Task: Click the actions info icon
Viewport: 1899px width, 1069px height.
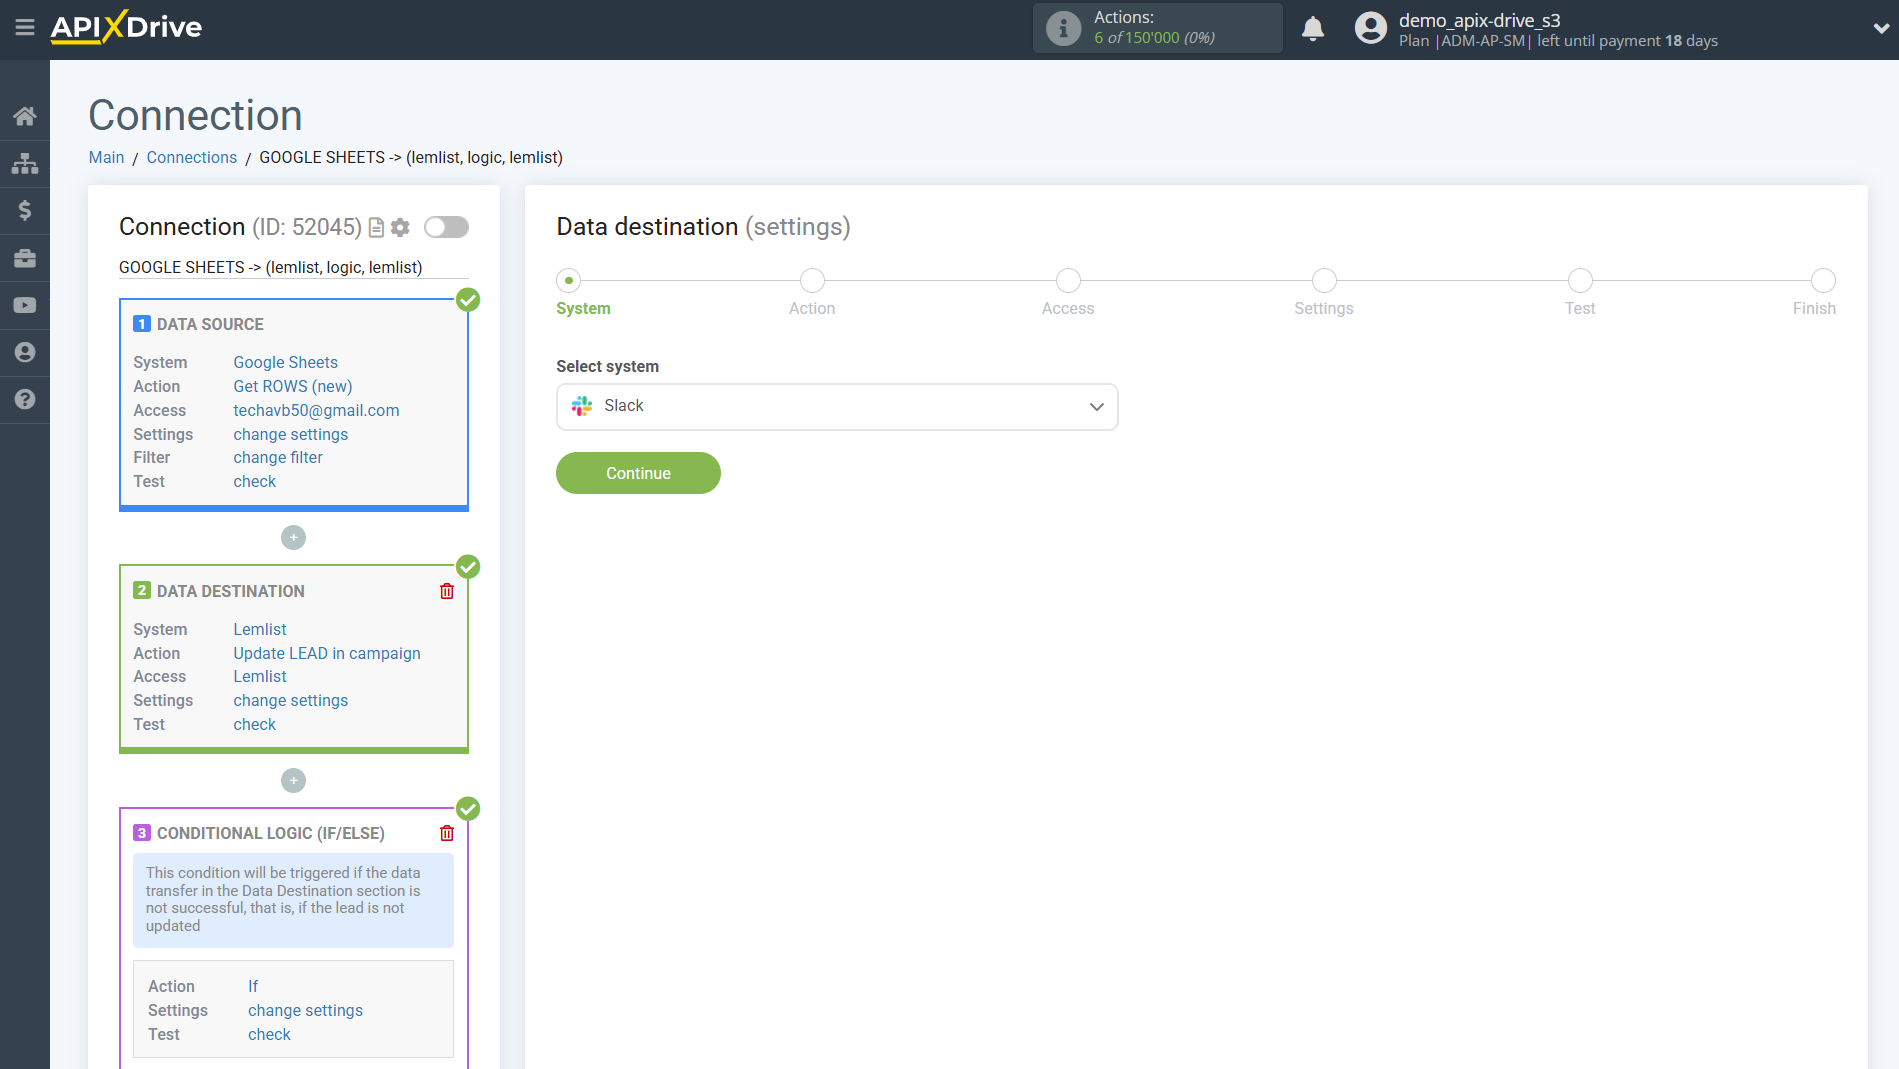Action: click(x=1063, y=28)
